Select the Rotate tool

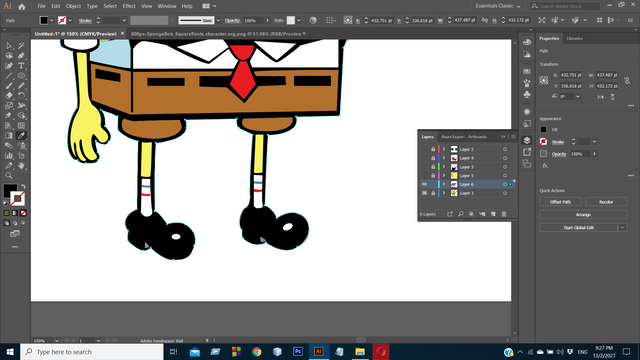click(x=21, y=96)
